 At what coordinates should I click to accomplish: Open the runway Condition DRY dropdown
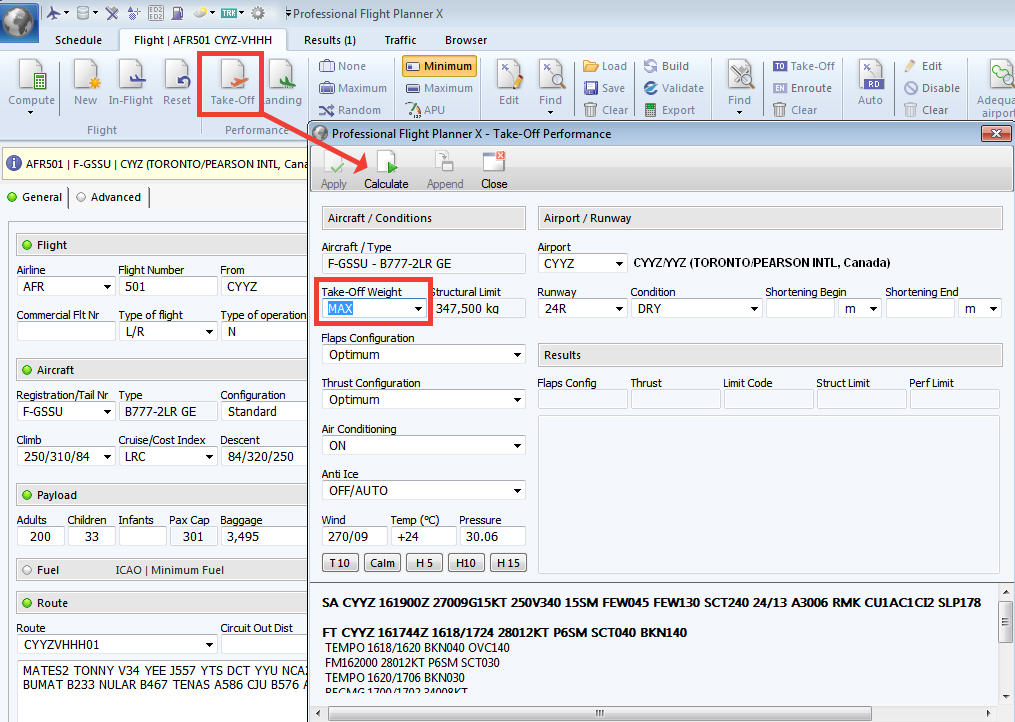click(x=754, y=309)
